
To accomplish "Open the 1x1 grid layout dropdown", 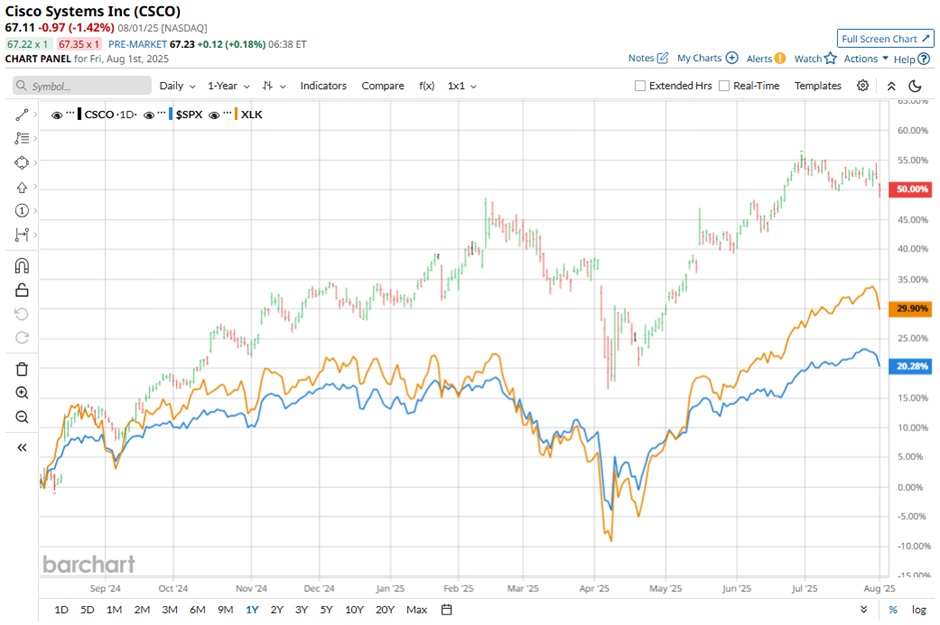I will (x=462, y=86).
